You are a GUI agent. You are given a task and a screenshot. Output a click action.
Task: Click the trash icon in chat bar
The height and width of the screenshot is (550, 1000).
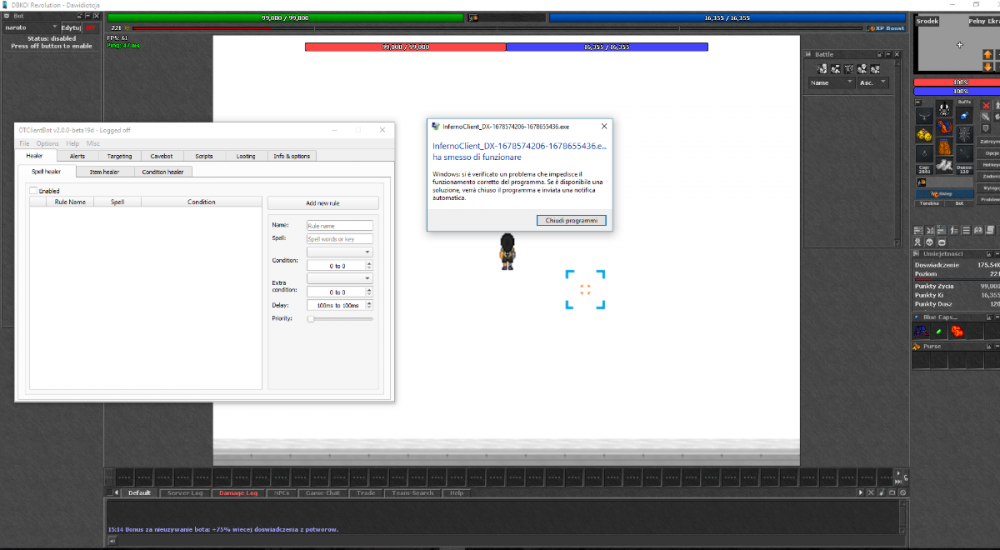click(x=882, y=493)
